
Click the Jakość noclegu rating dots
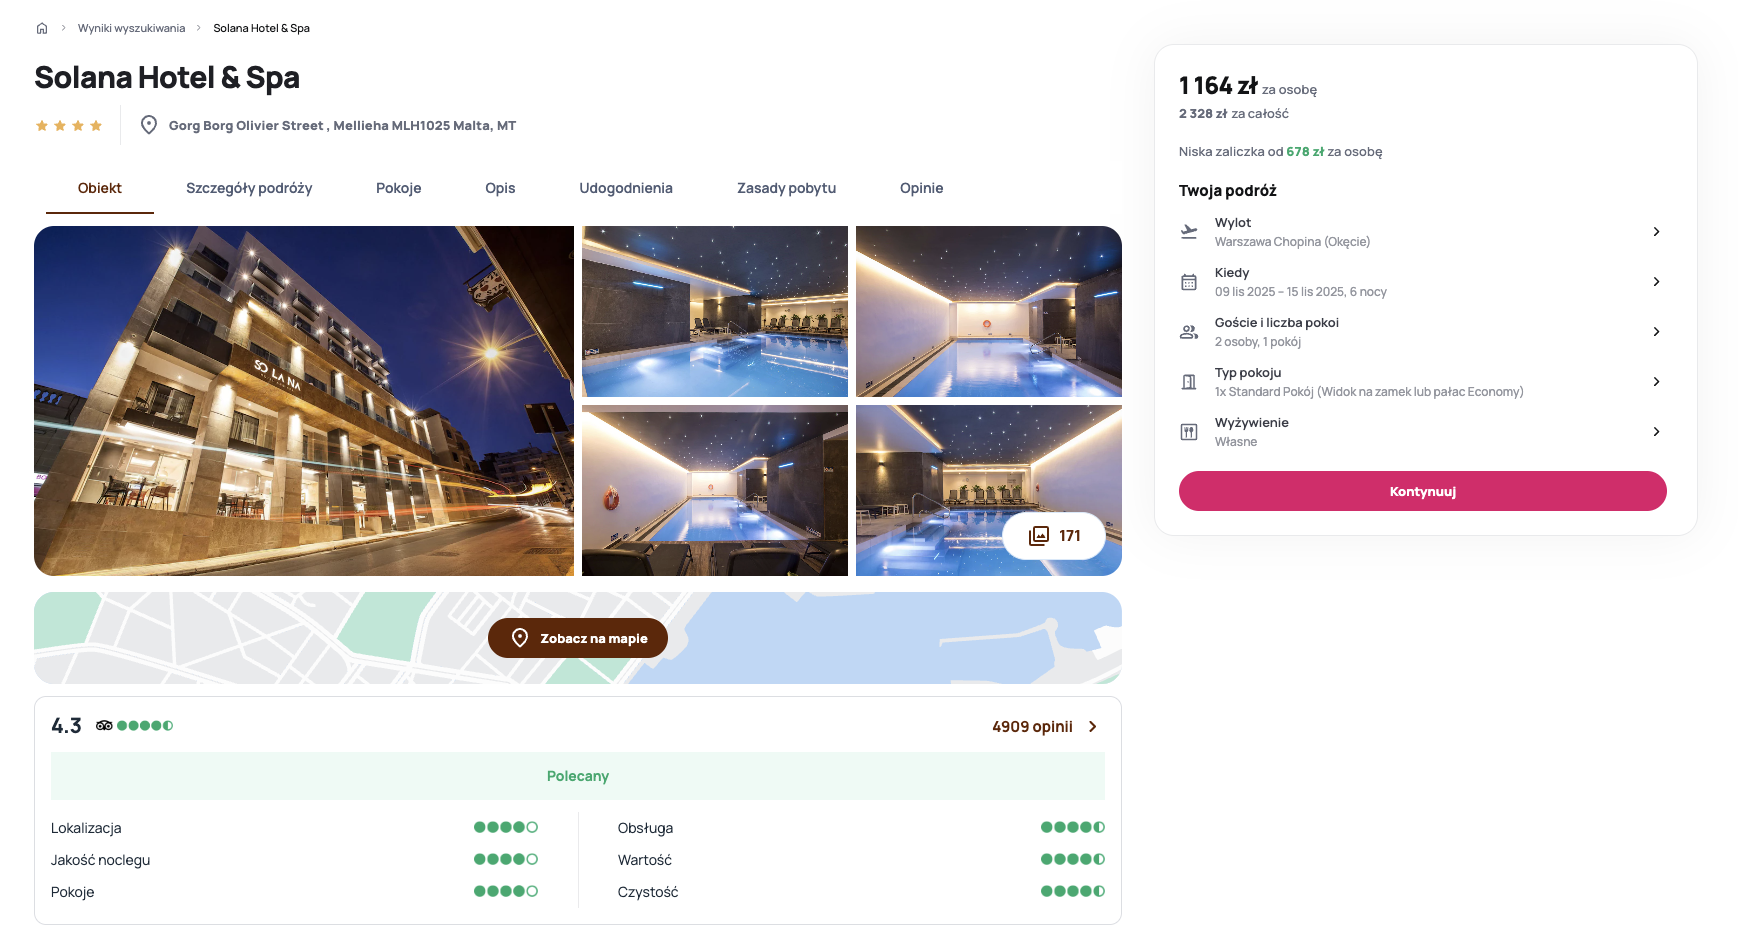(x=506, y=859)
